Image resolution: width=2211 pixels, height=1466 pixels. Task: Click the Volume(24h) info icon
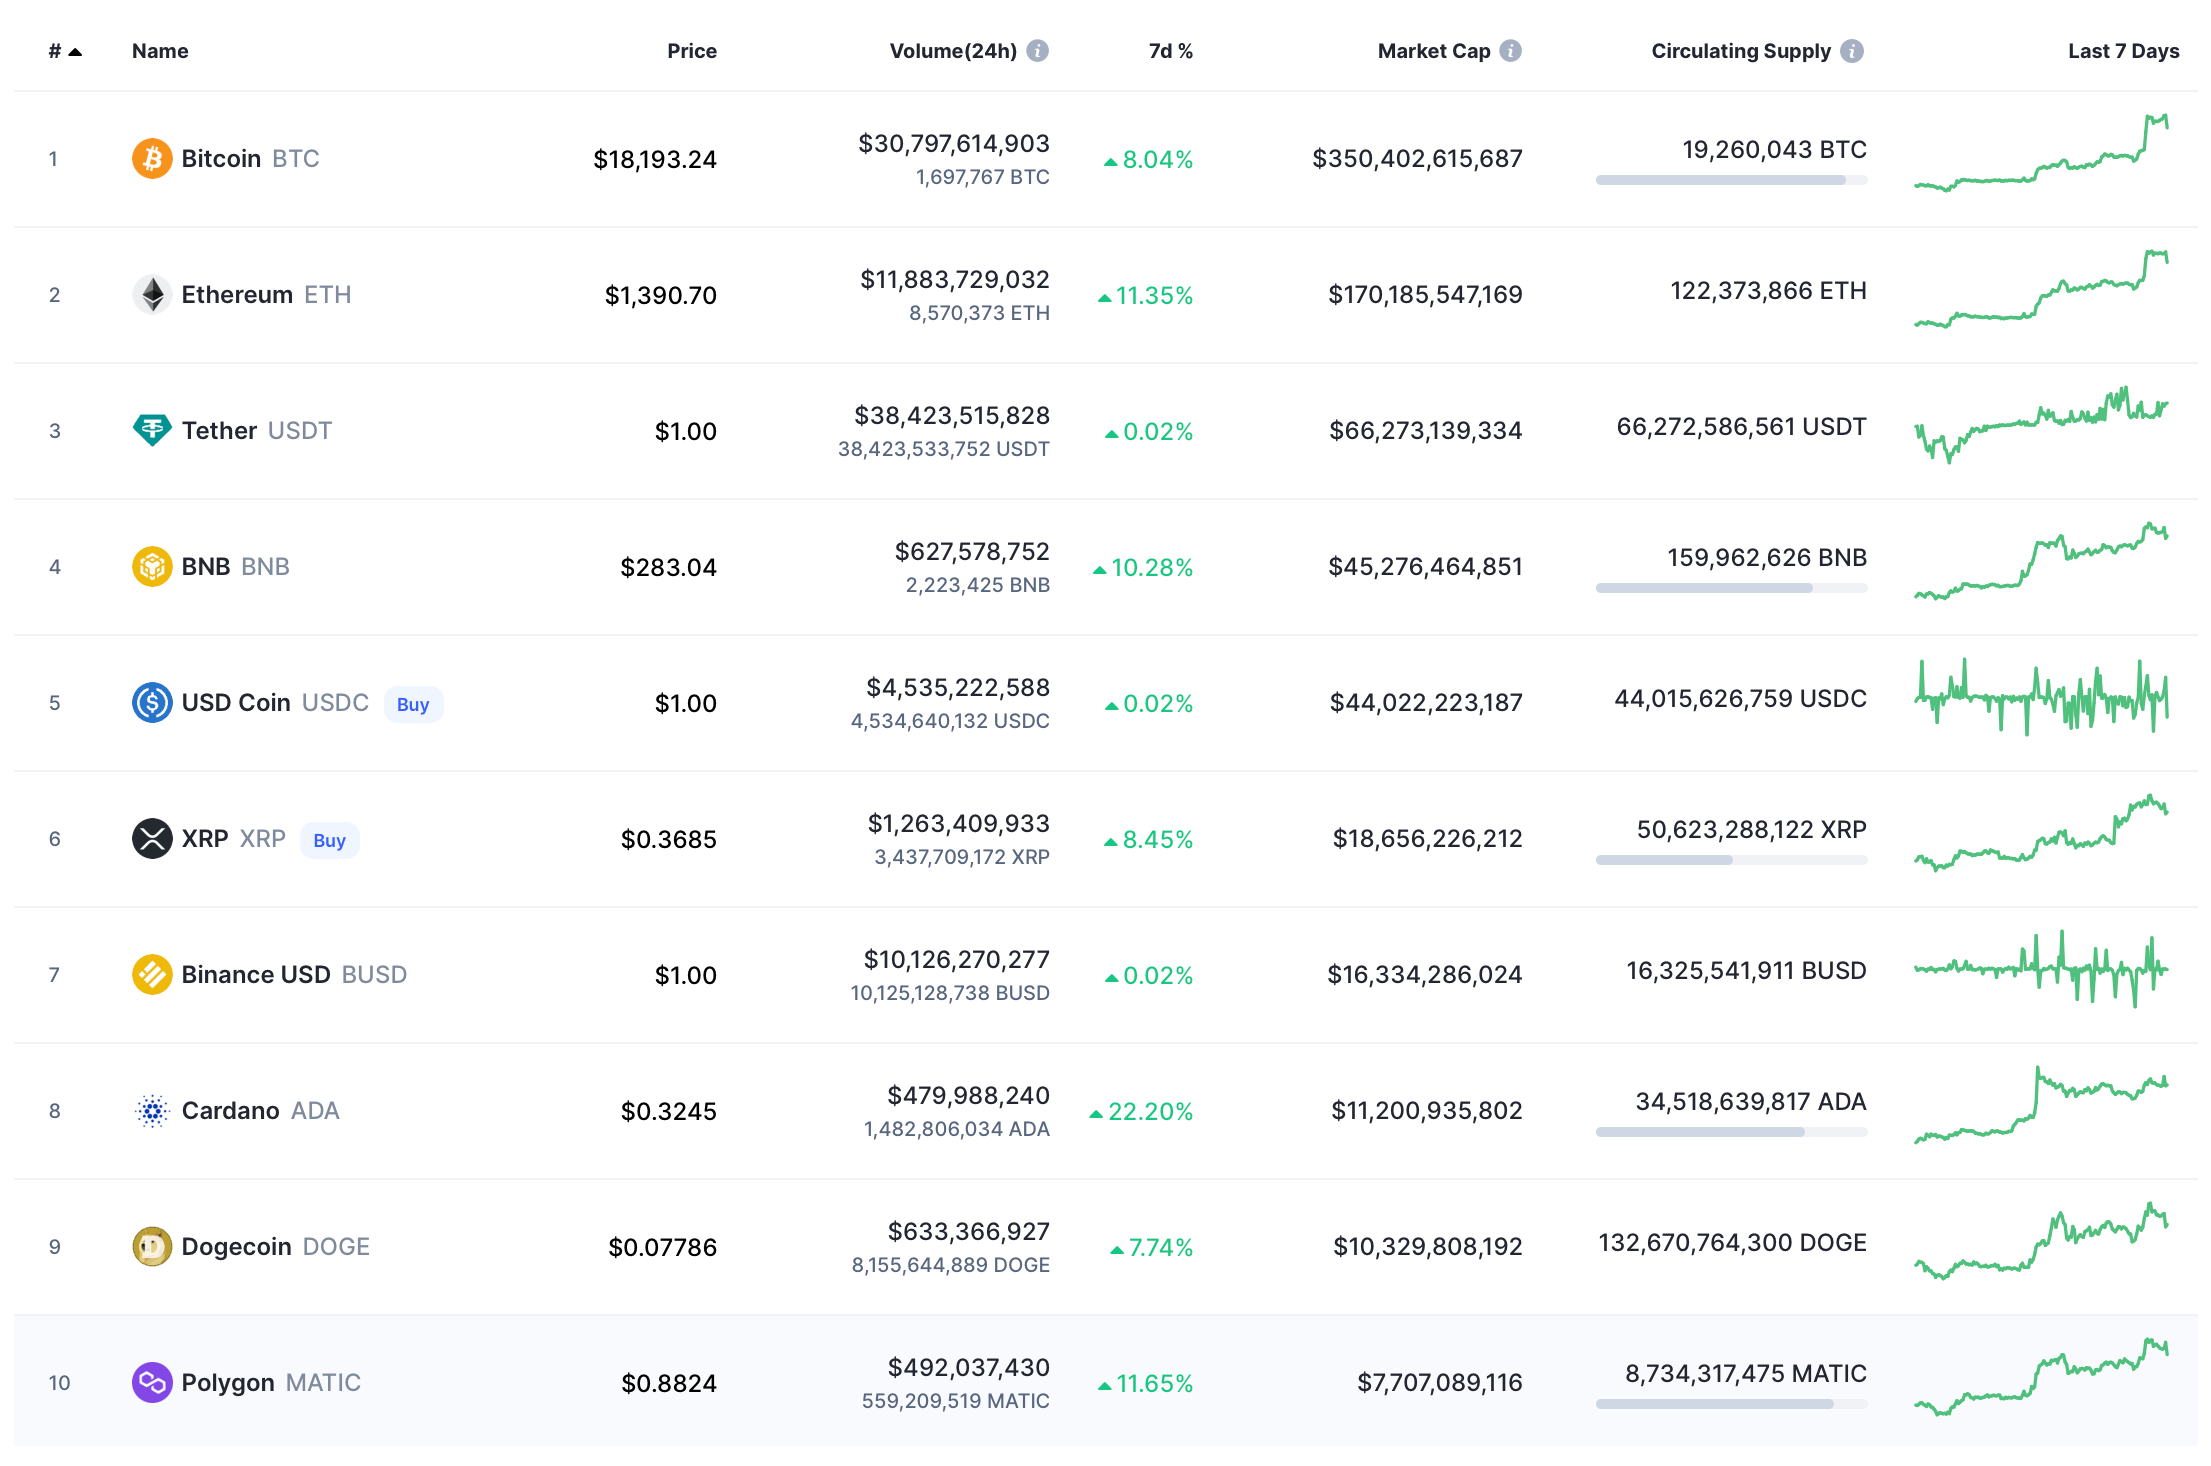[x=1038, y=50]
